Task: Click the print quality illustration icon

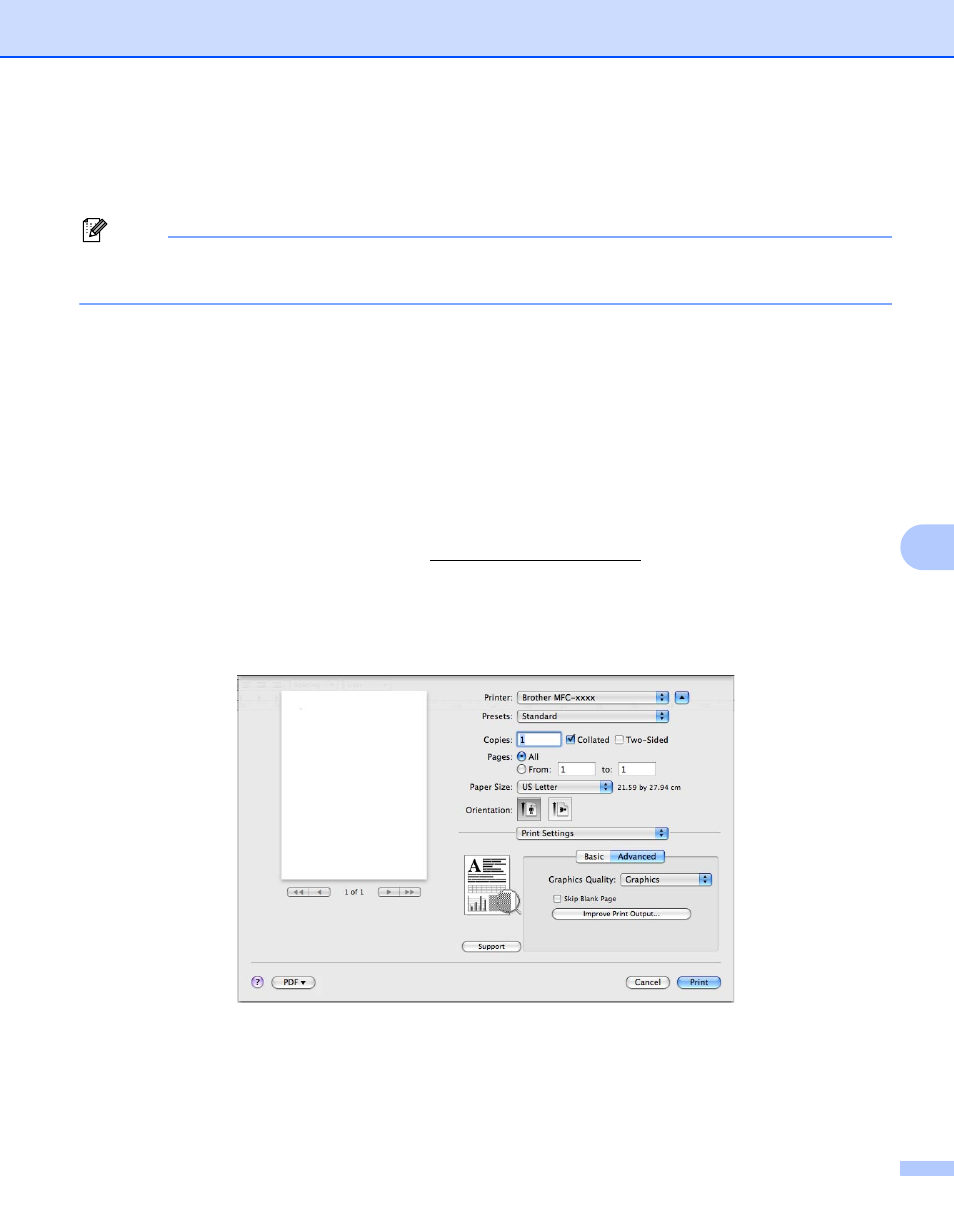Action: (492, 886)
